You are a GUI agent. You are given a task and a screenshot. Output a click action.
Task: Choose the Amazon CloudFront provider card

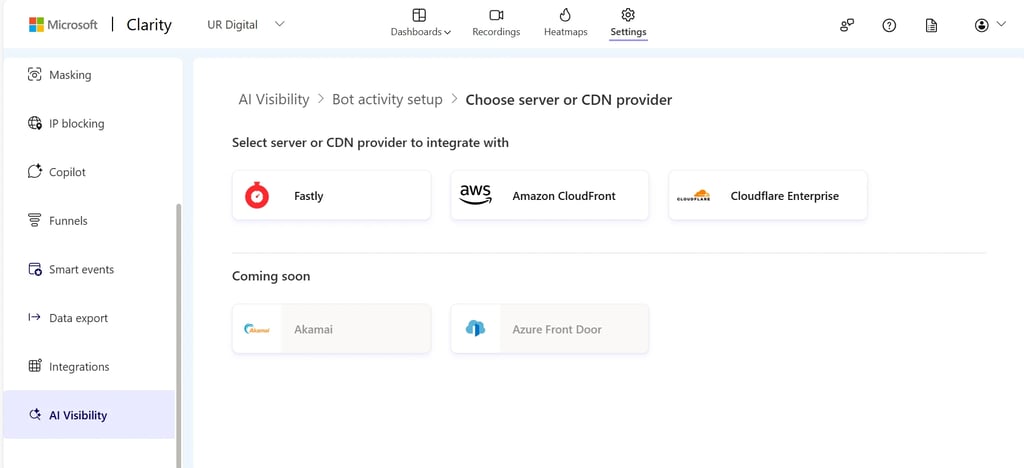click(x=550, y=196)
